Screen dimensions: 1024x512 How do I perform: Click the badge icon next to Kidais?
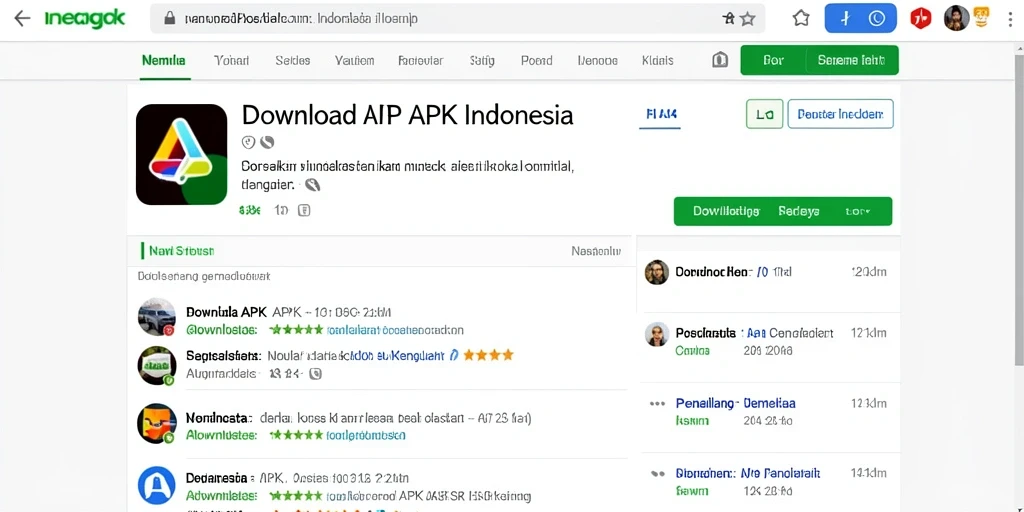tap(720, 61)
